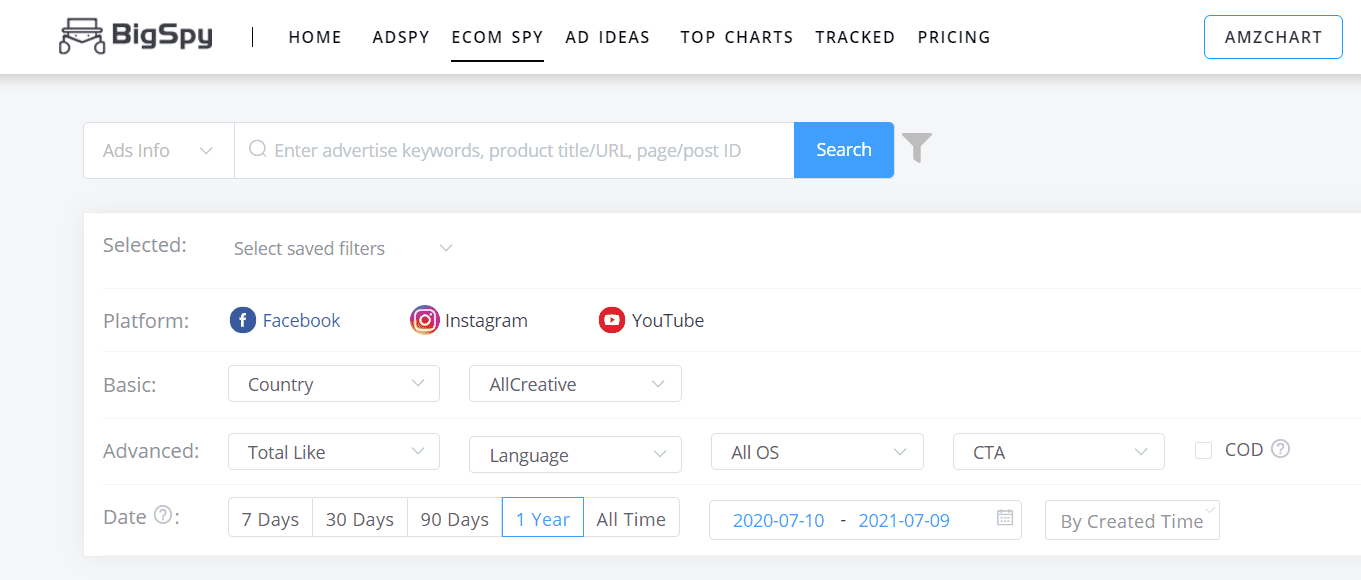Select the 30 Days date range
This screenshot has width=1361, height=580.
coord(360,518)
